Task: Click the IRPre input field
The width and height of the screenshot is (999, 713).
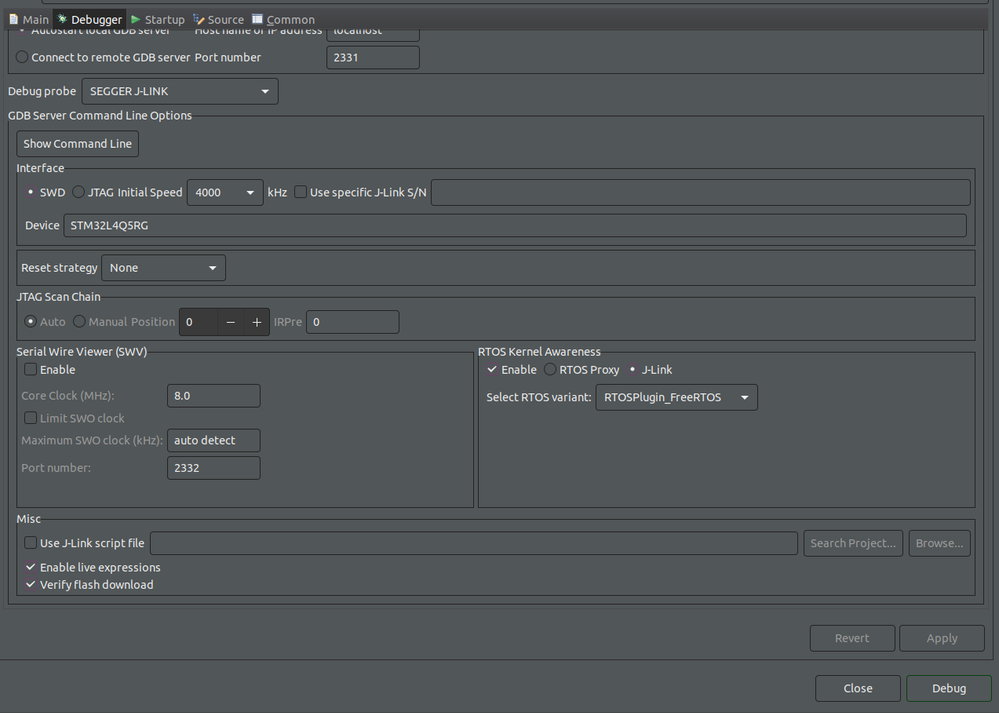Action: coord(352,322)
